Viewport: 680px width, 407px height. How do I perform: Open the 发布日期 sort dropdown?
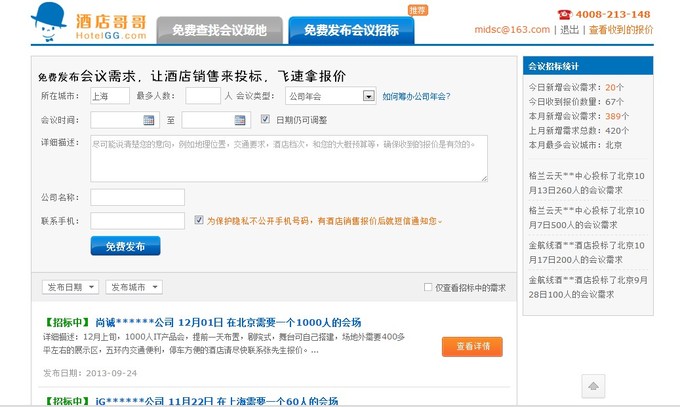[70, 287]
